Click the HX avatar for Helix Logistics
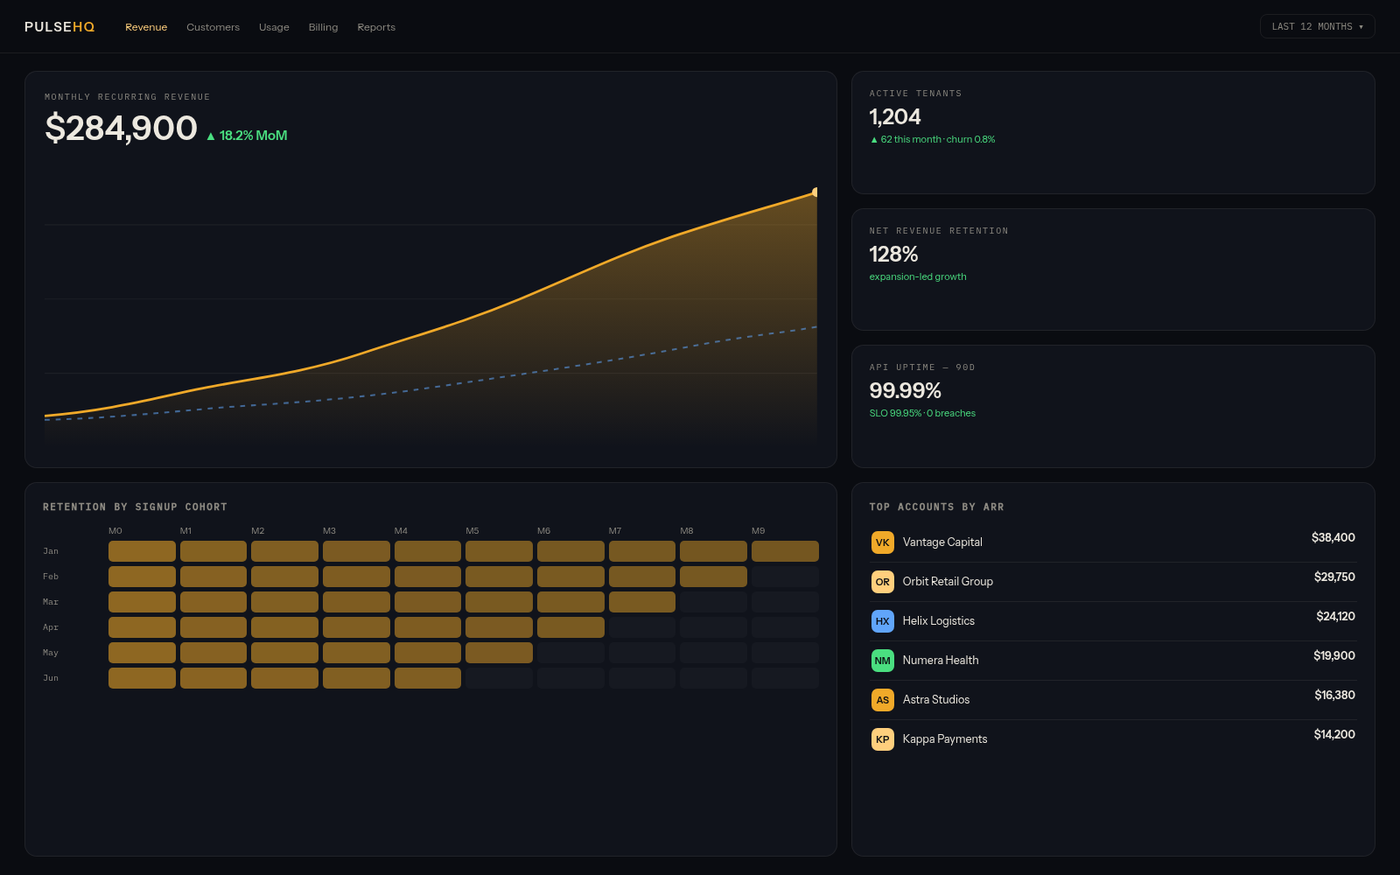The image size is (1400, 875). [x=882, y=621]
